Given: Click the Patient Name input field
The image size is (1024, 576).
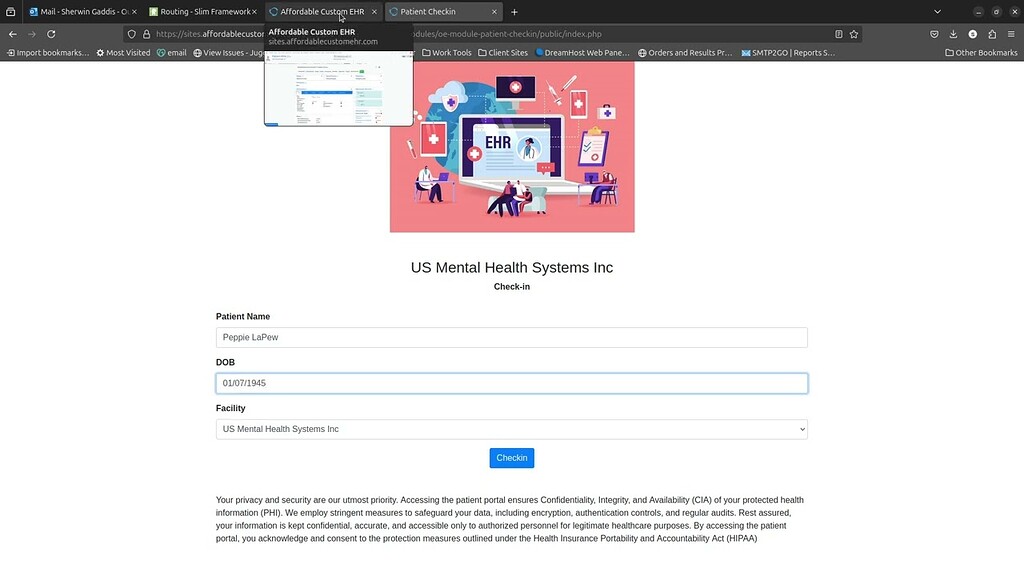Looking at the screenshot, I should [512, 337].
